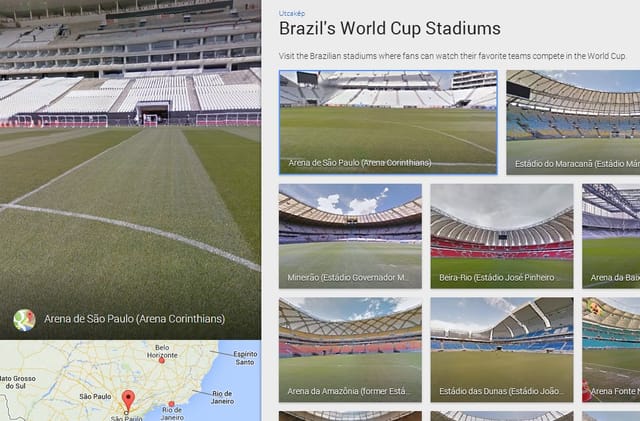This screenshot has width=640, height=421.
Task: Select the Arena Fonte Nova thumbnail
Action: coord(611,350)
